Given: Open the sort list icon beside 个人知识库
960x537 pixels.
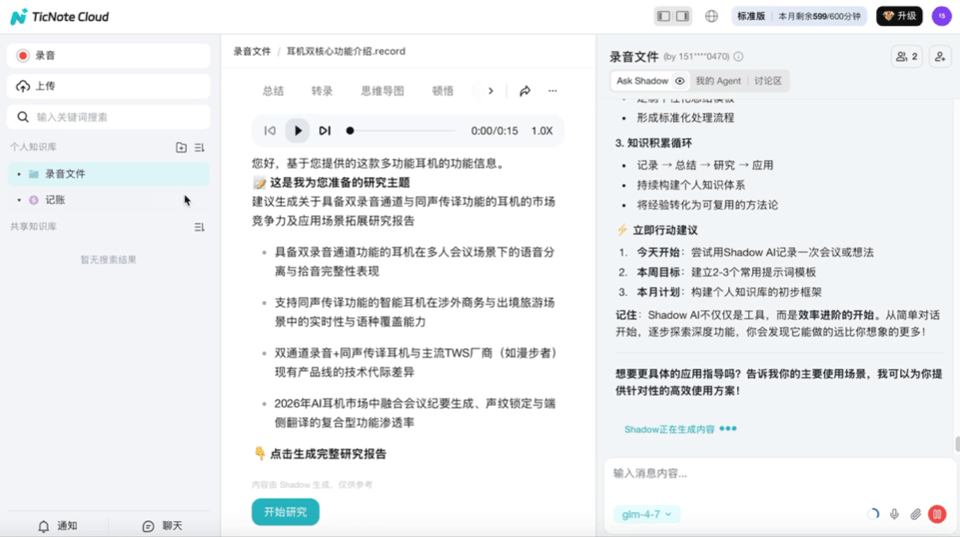Looking at the screenshot, I should (200, 148).
